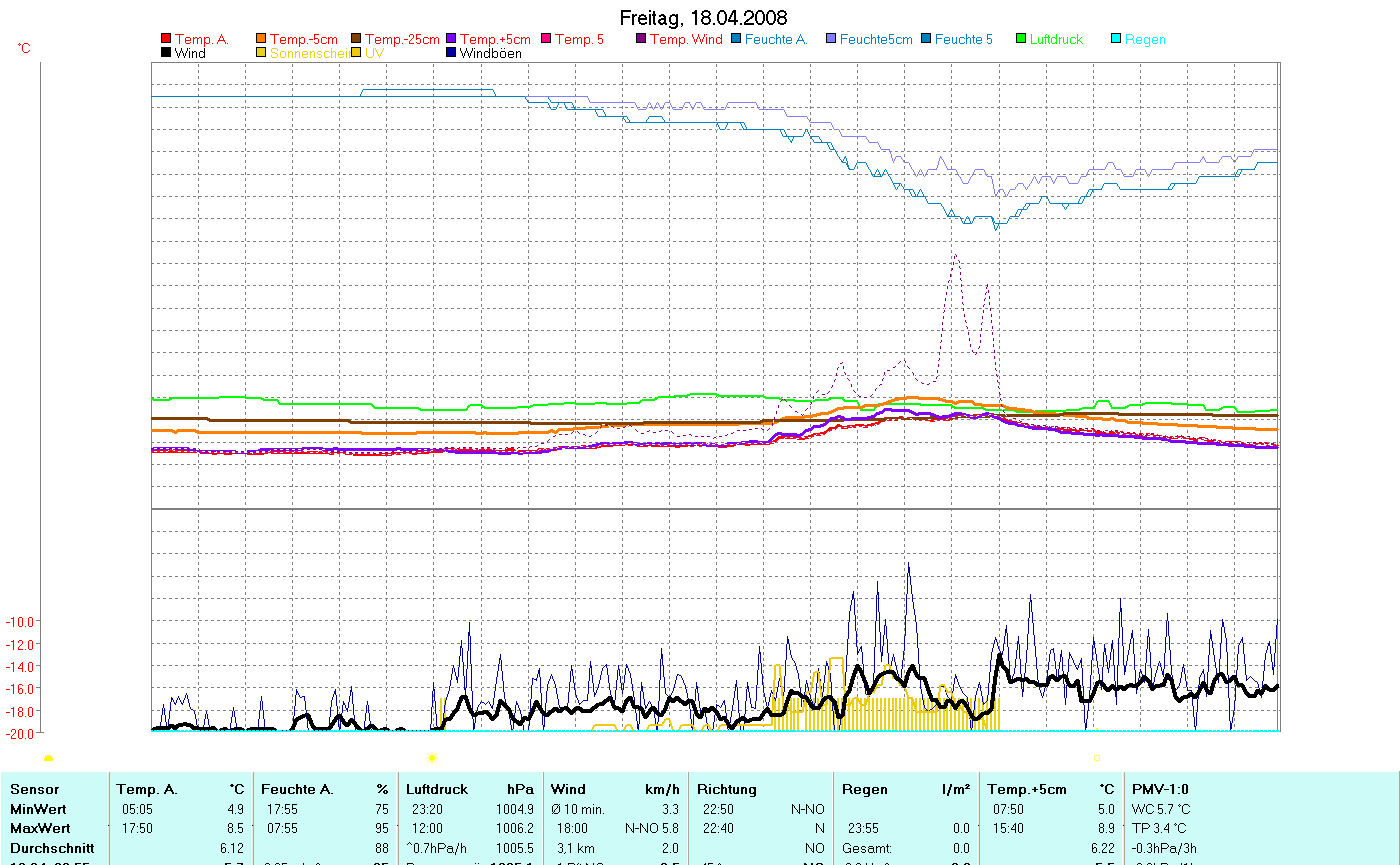Click the Richtung column header in table
1400x865 pixels.
pos(727,789)
